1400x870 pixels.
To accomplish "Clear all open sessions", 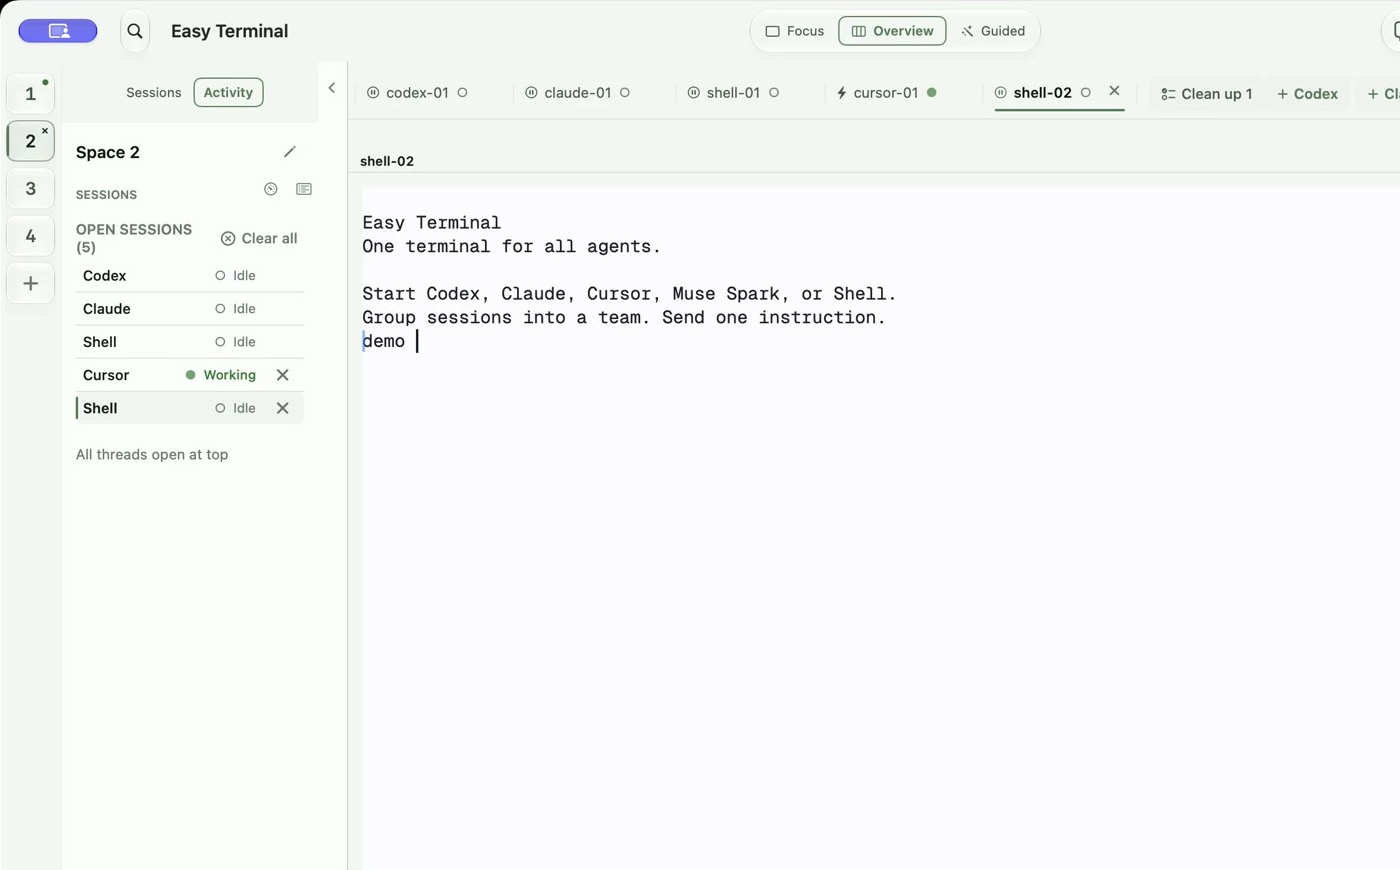I will (259, 238).
